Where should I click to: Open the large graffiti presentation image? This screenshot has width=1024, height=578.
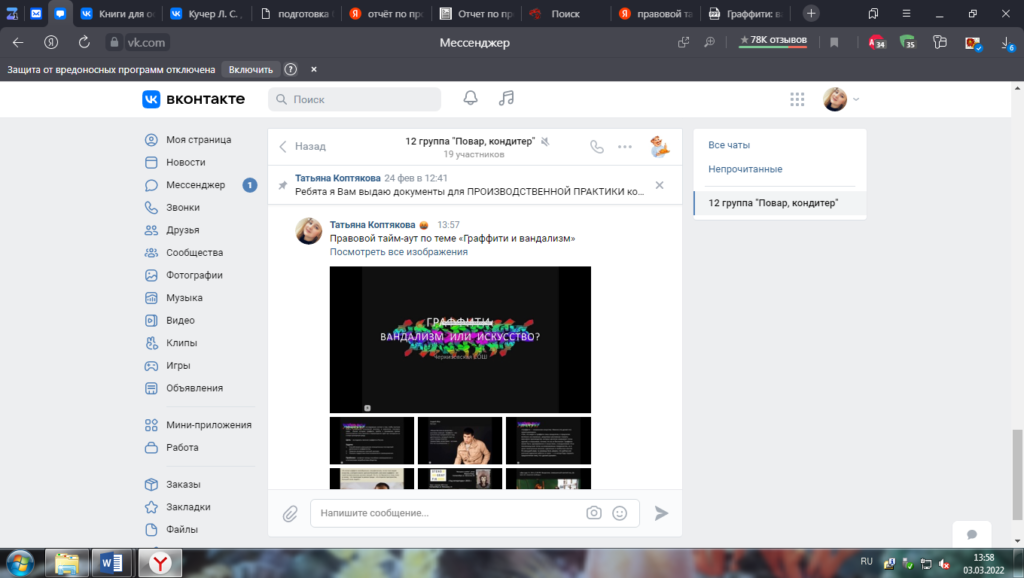(x=460, y=339)
